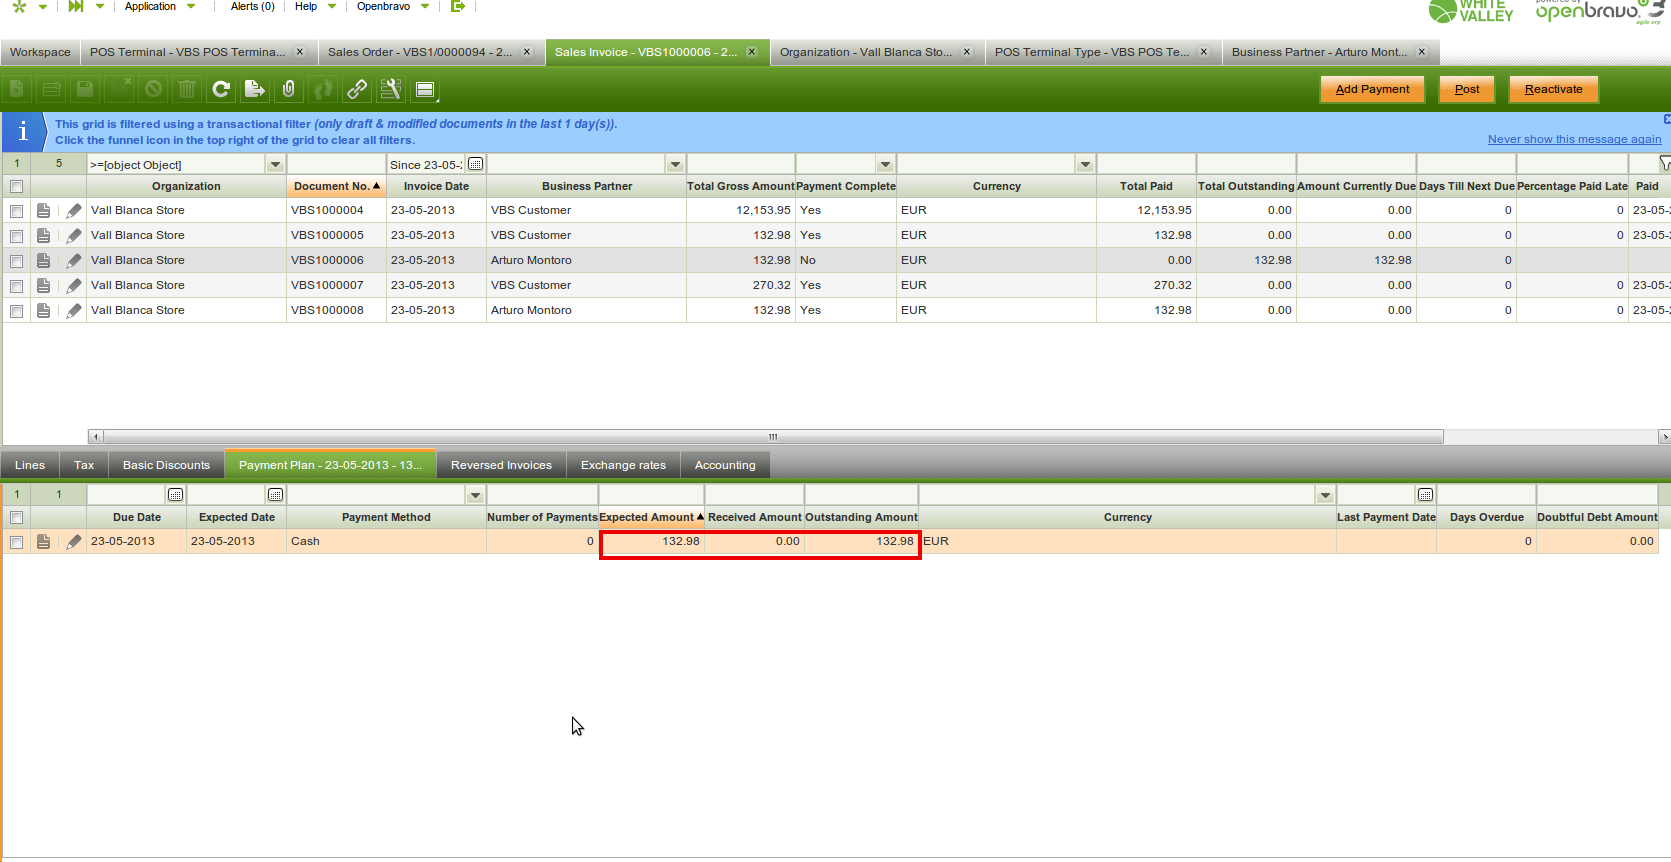Click 'Never show this message again' link
1671x862 pixels.
[x=1574, y=140]
